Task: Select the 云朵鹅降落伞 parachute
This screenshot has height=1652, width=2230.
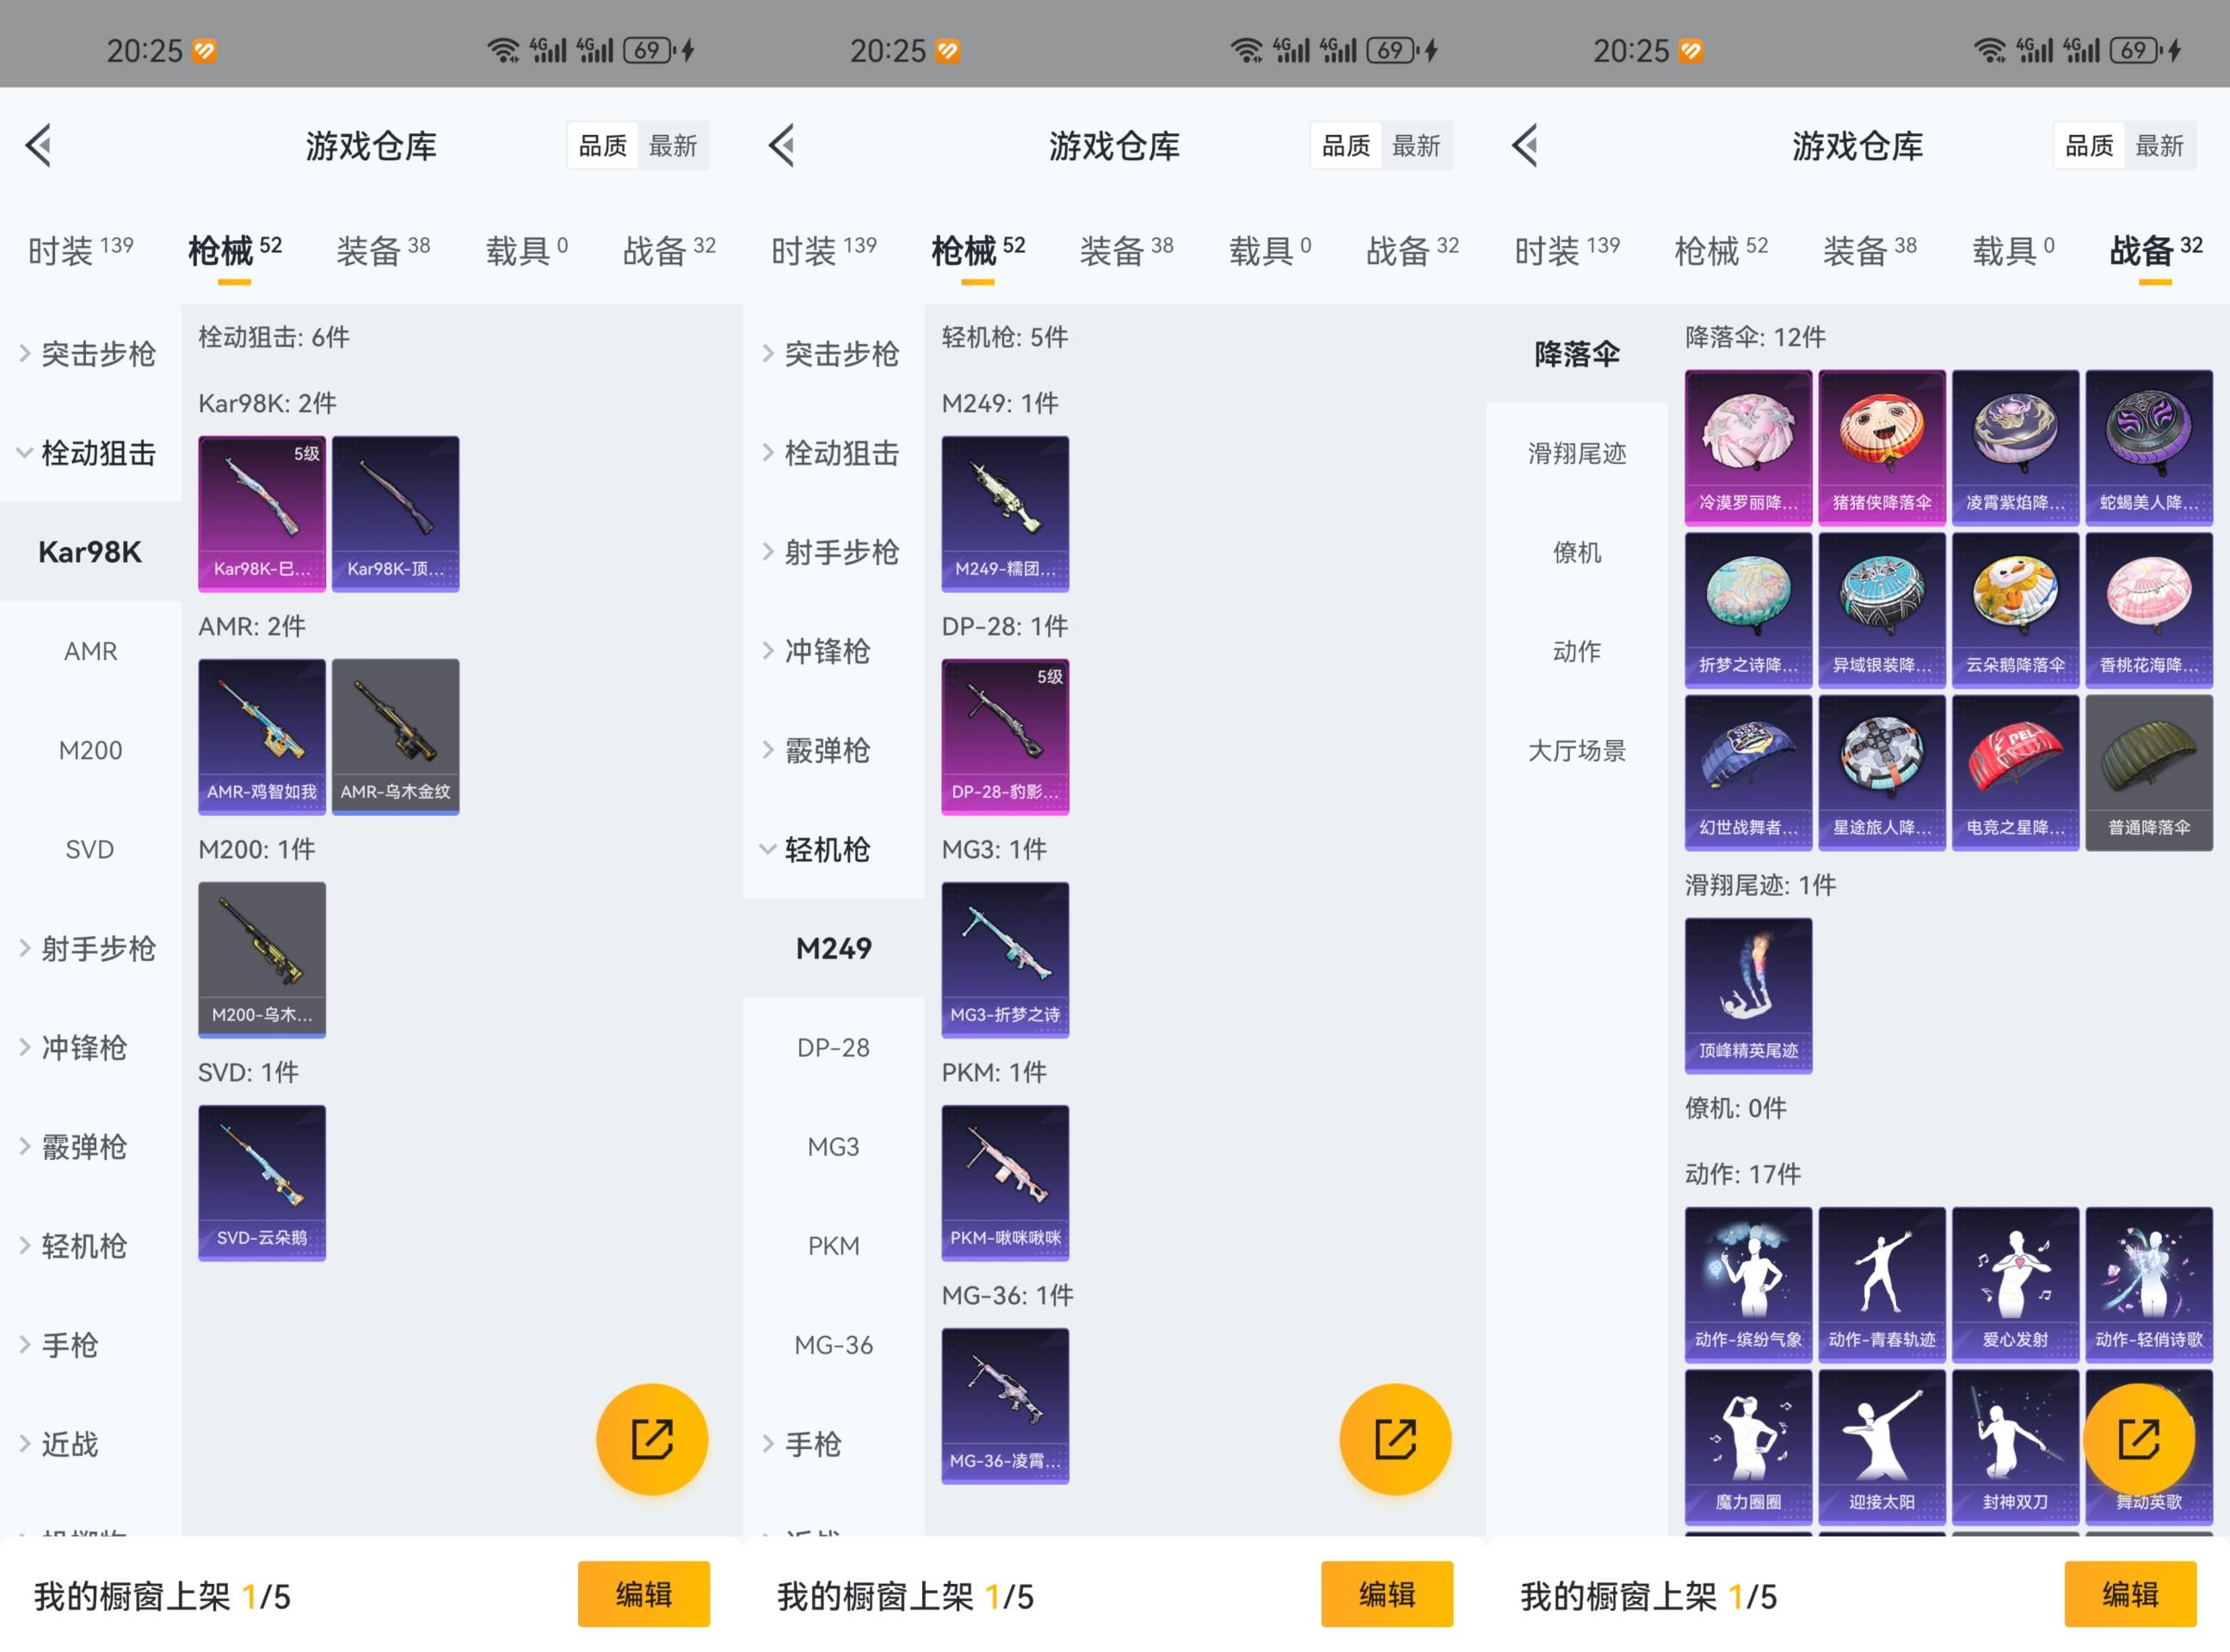Action: 2015,610
